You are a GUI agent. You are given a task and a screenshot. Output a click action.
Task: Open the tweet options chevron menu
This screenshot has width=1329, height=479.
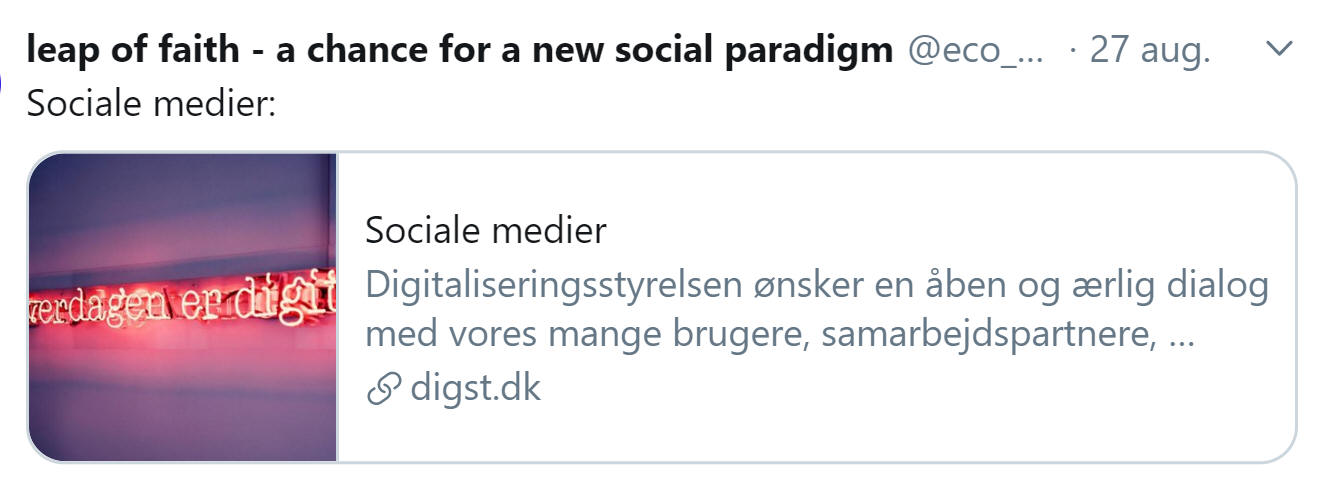click(x=1279, y=49)
